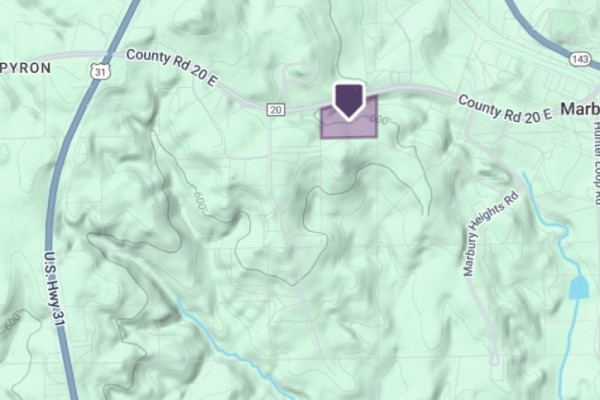Click the County Road 20 shield icon
This screenshot has width=600, height=400.
point(276,110)
